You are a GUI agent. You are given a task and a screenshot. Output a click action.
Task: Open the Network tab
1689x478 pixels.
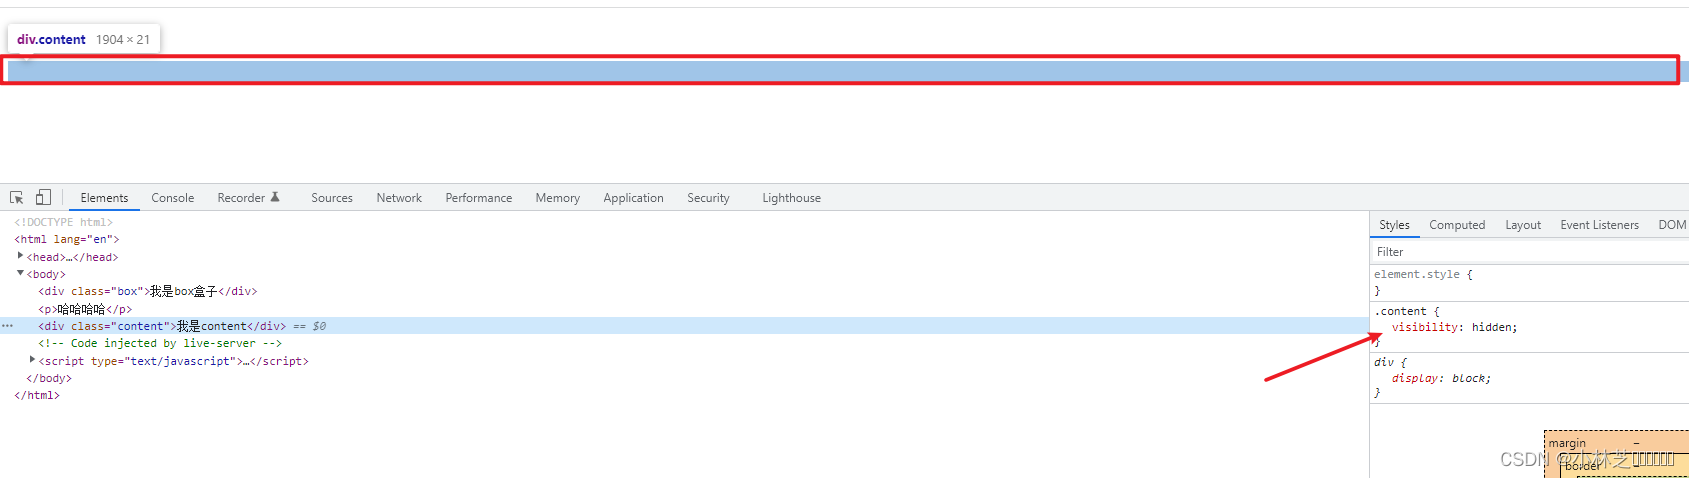(399, 198)
